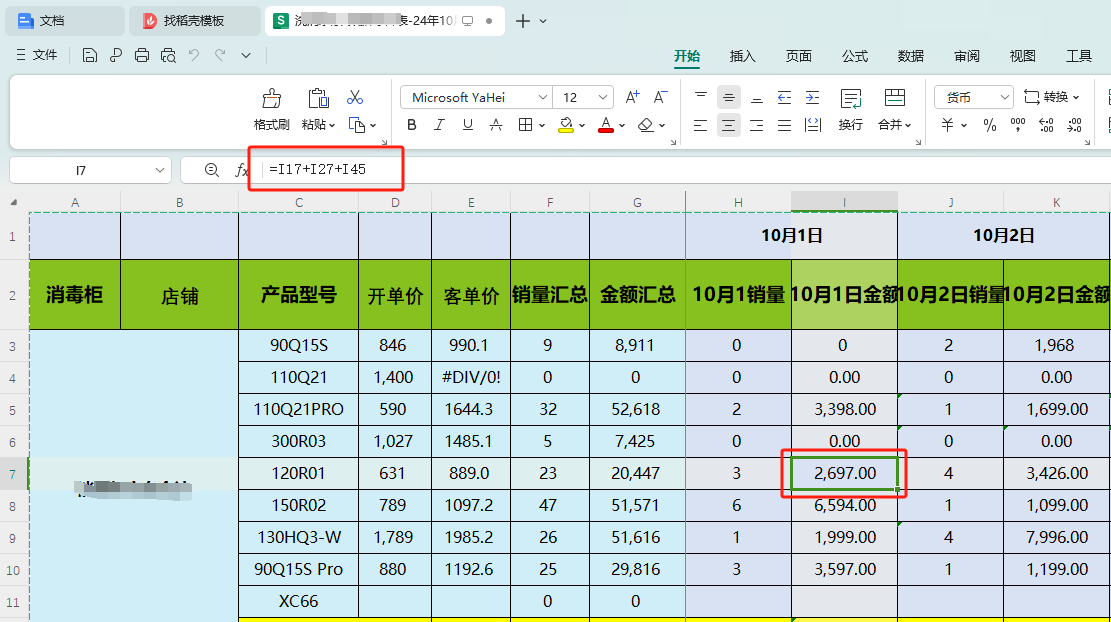Click the Format Painter (格式刷) icon
1111x622 pixels.
271,99
